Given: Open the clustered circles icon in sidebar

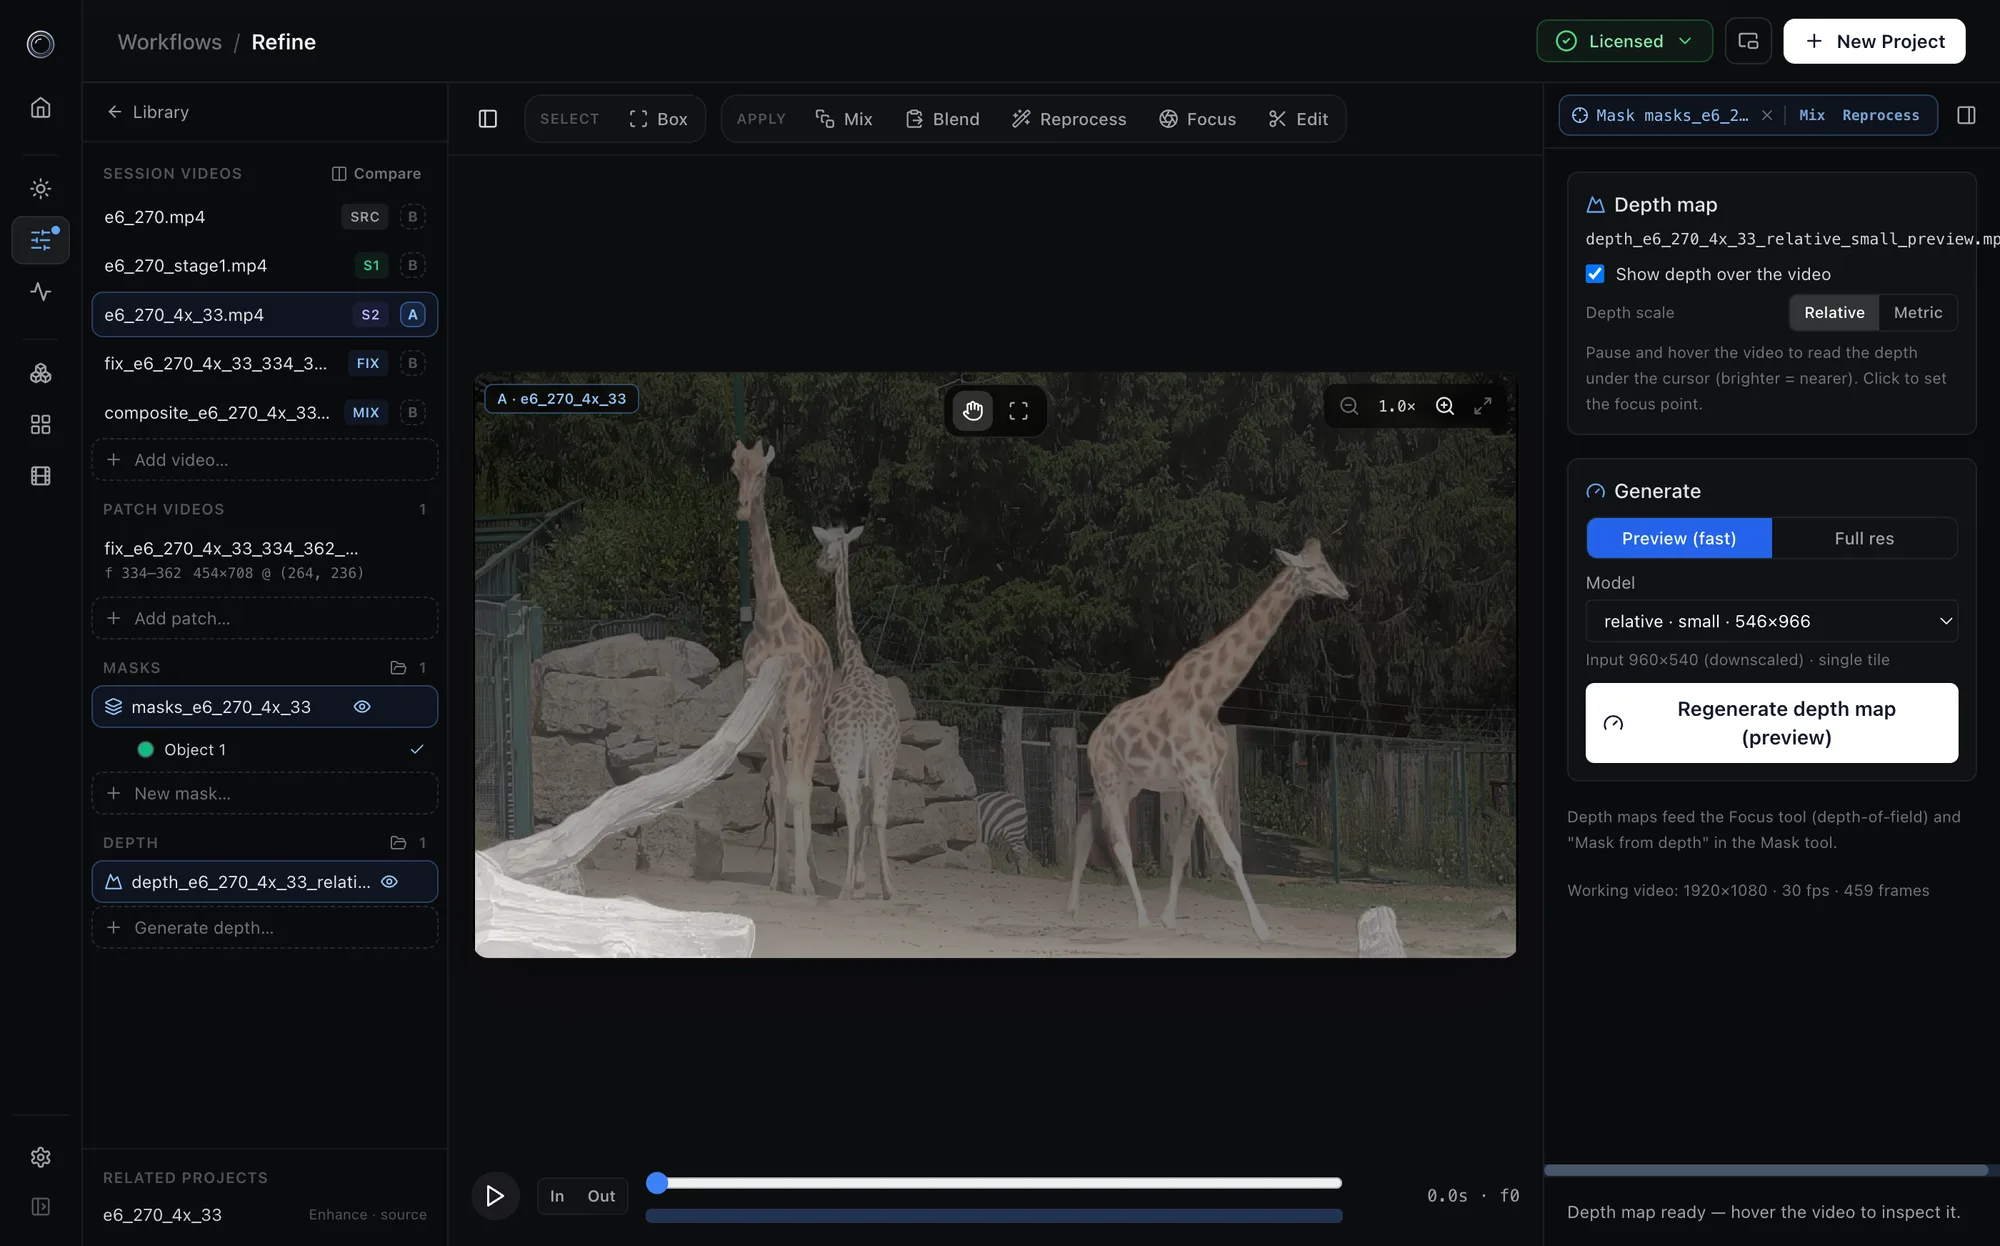Looking at the screenshot, I should pyautogui.click(x=40, y=373).
